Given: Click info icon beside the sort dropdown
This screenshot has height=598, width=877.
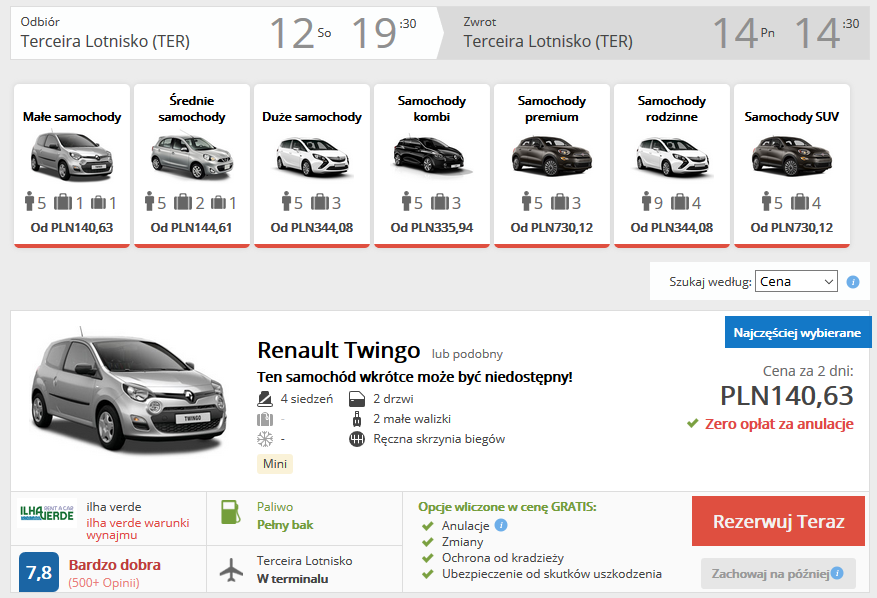Looking at the screenshot, I should (853, 282).
